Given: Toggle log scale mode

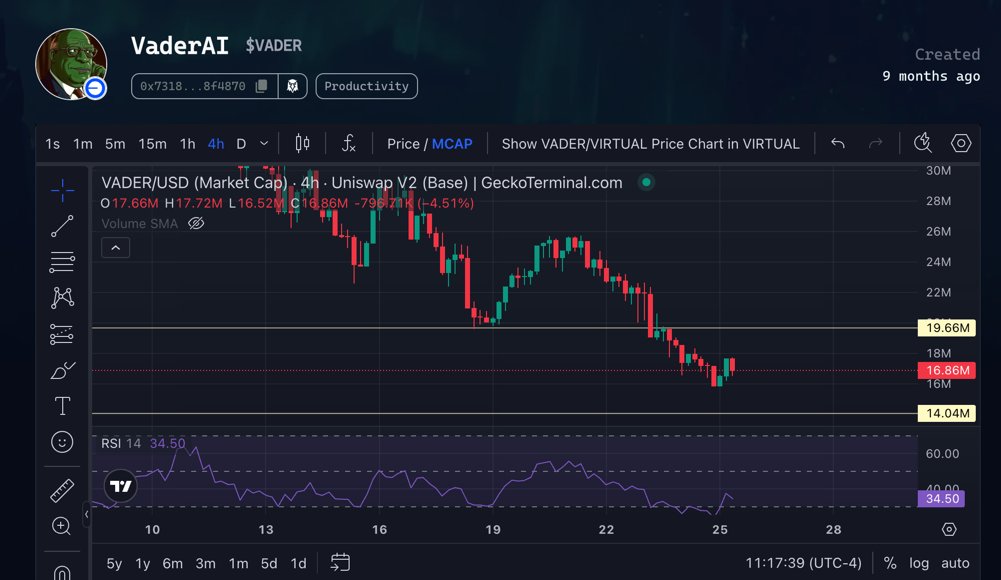Looking at the screenshot, I should click(919, 563).
